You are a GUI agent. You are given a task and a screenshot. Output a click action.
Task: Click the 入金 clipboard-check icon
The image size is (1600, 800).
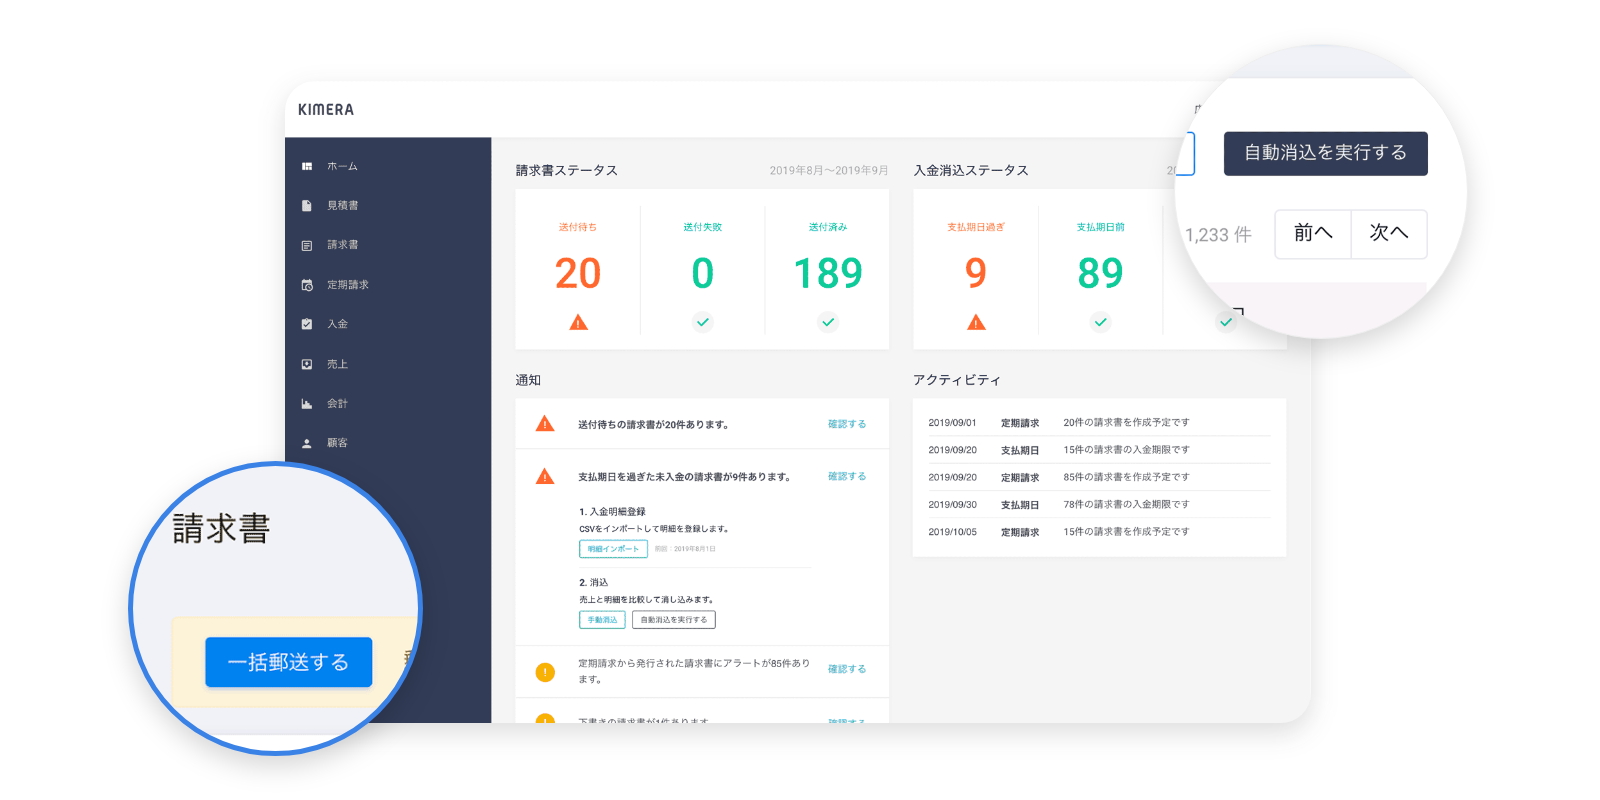(307, 324)
